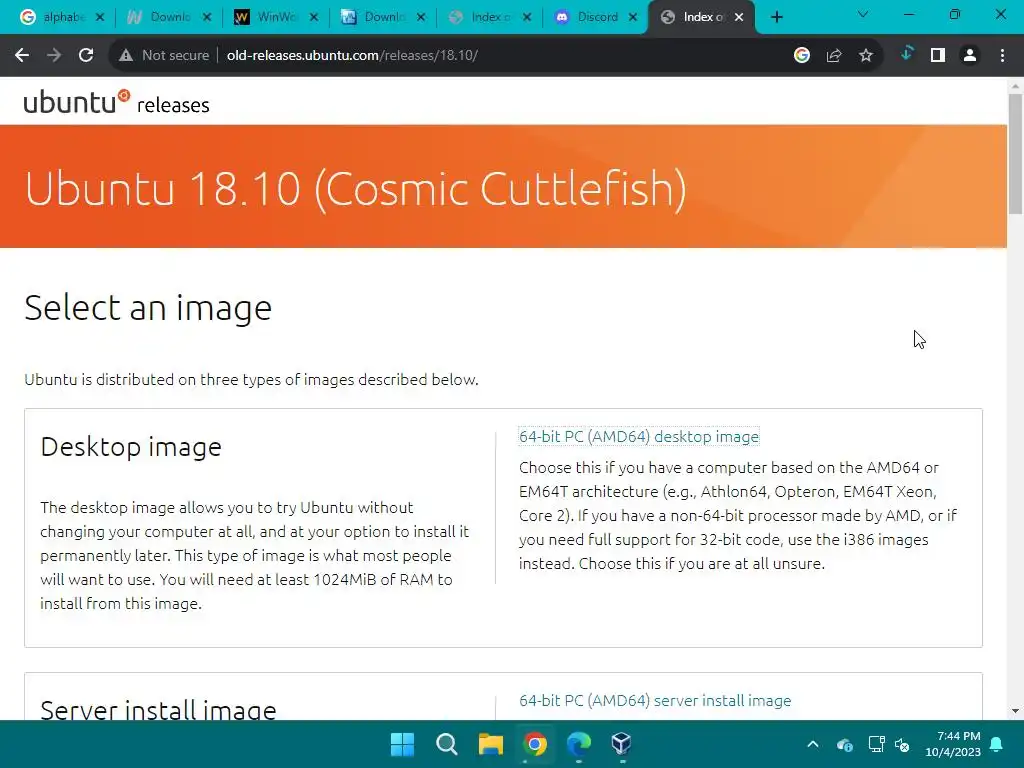
Task: Open File Explorer from taskbar
Action: 490,744
